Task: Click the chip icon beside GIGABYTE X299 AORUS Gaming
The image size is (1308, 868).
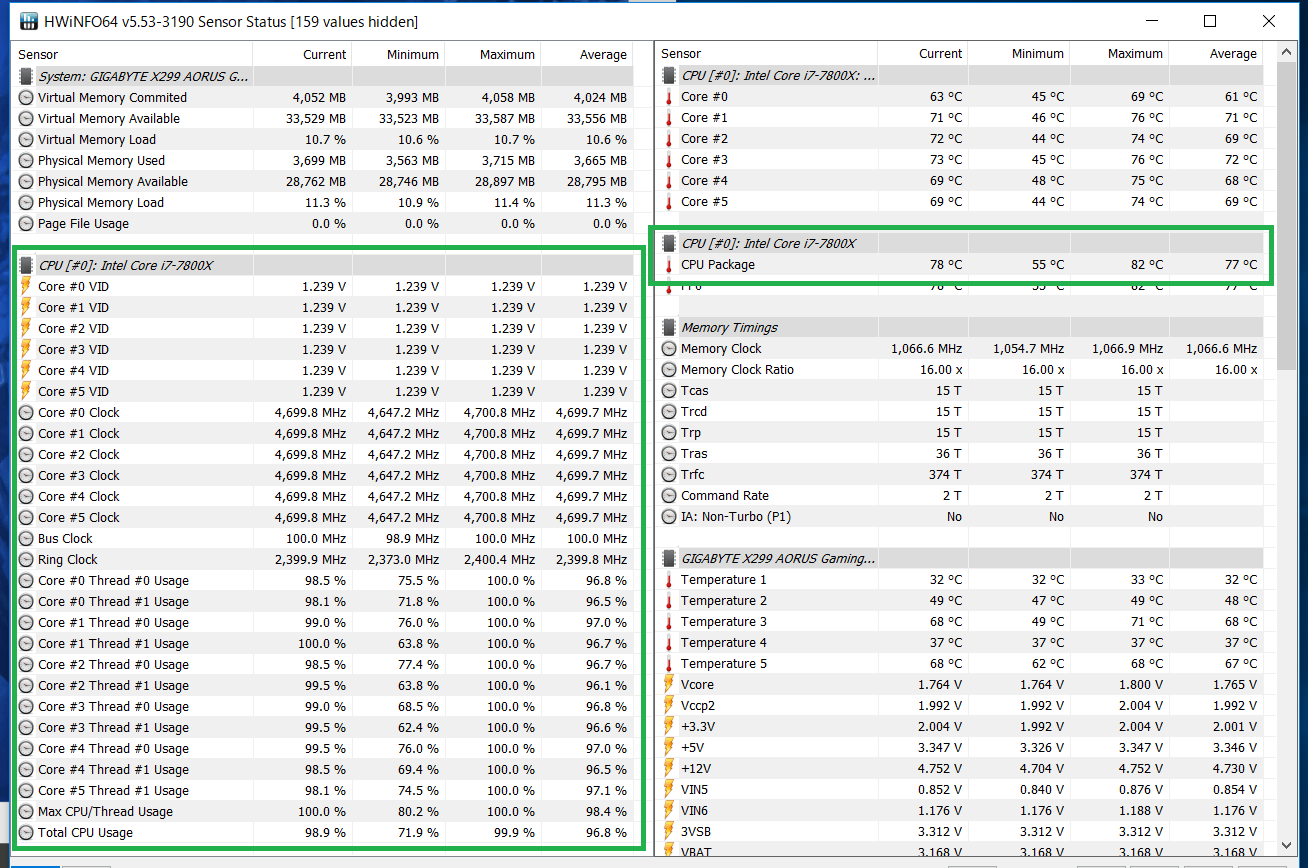Action: (669, 558)
